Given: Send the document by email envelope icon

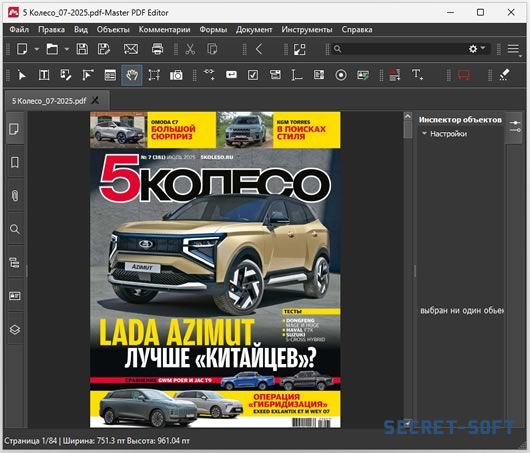Looking at the screenshot, I should point(131,49).
